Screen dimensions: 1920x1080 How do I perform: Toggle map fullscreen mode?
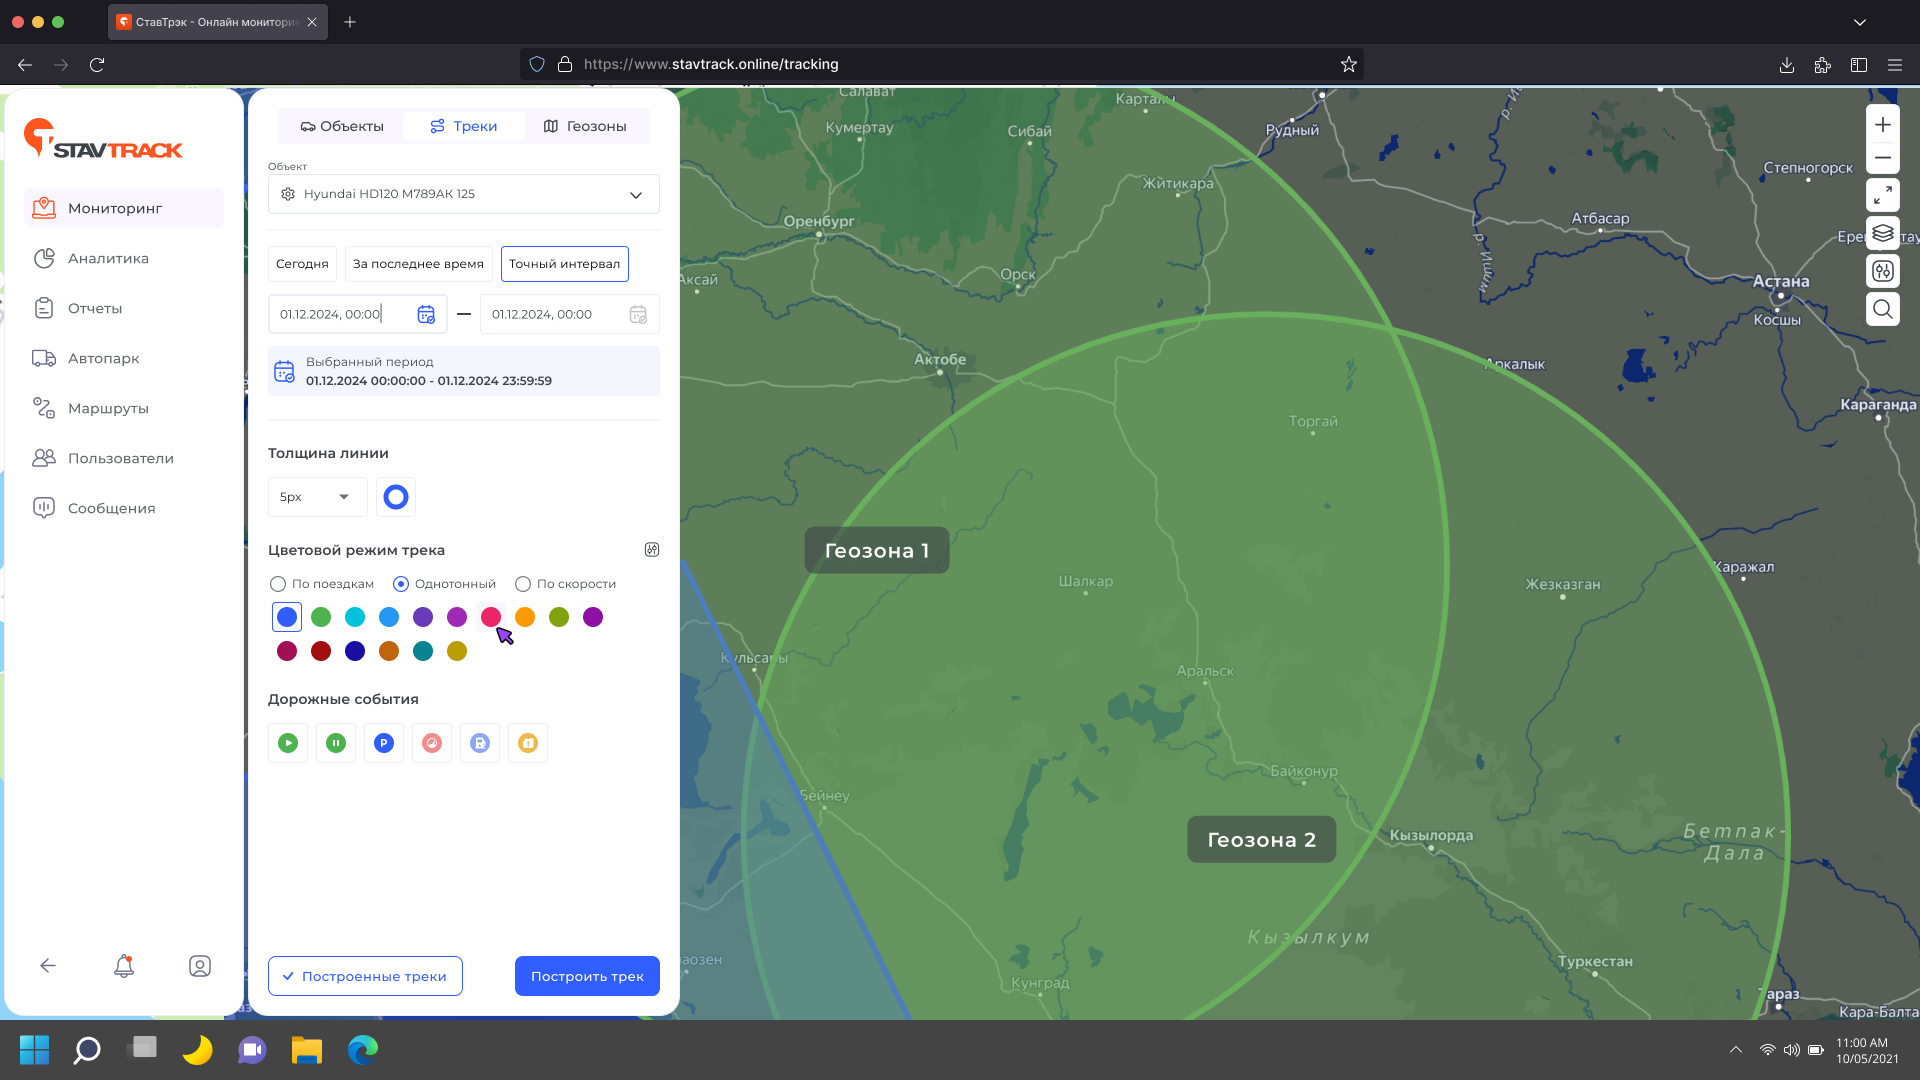pos(1883,195)
